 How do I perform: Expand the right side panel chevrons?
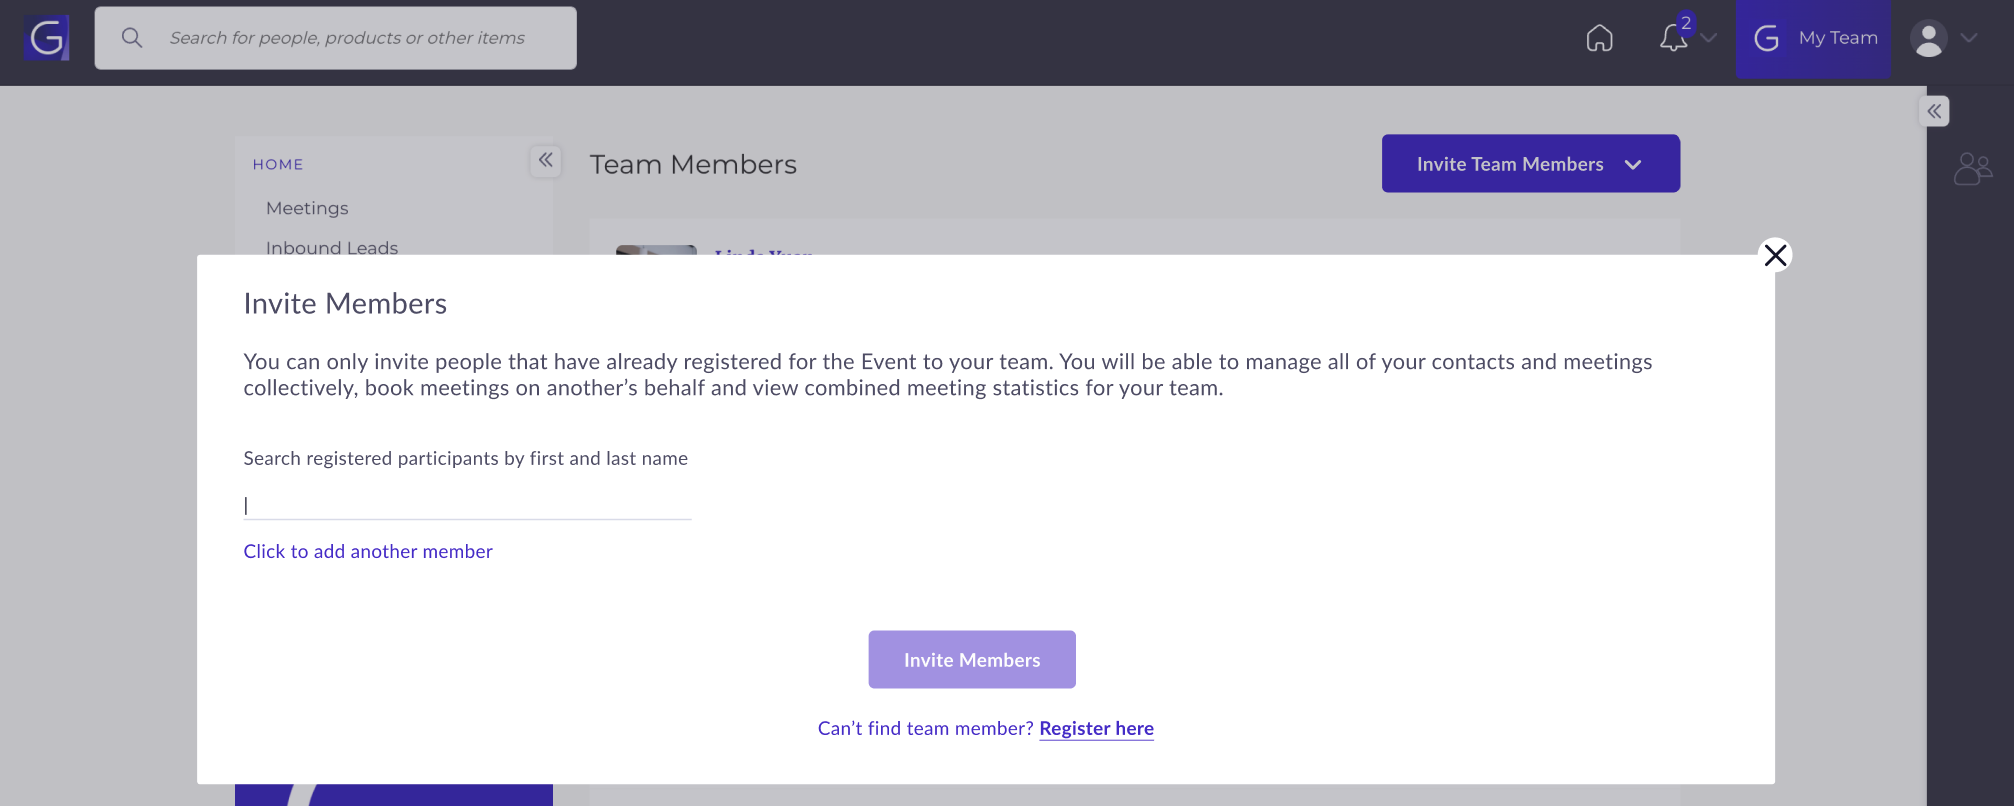(x=1934, y=111)
